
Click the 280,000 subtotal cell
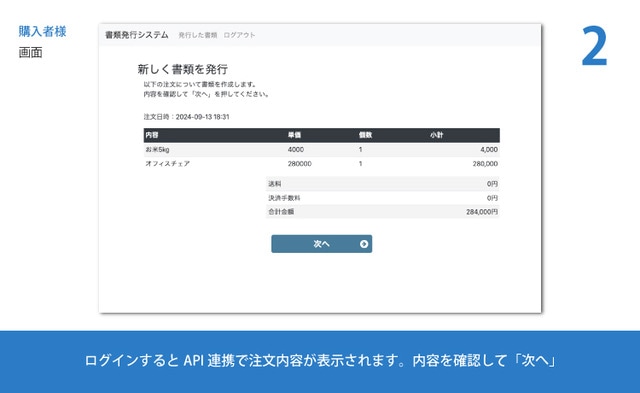point(485,164)
